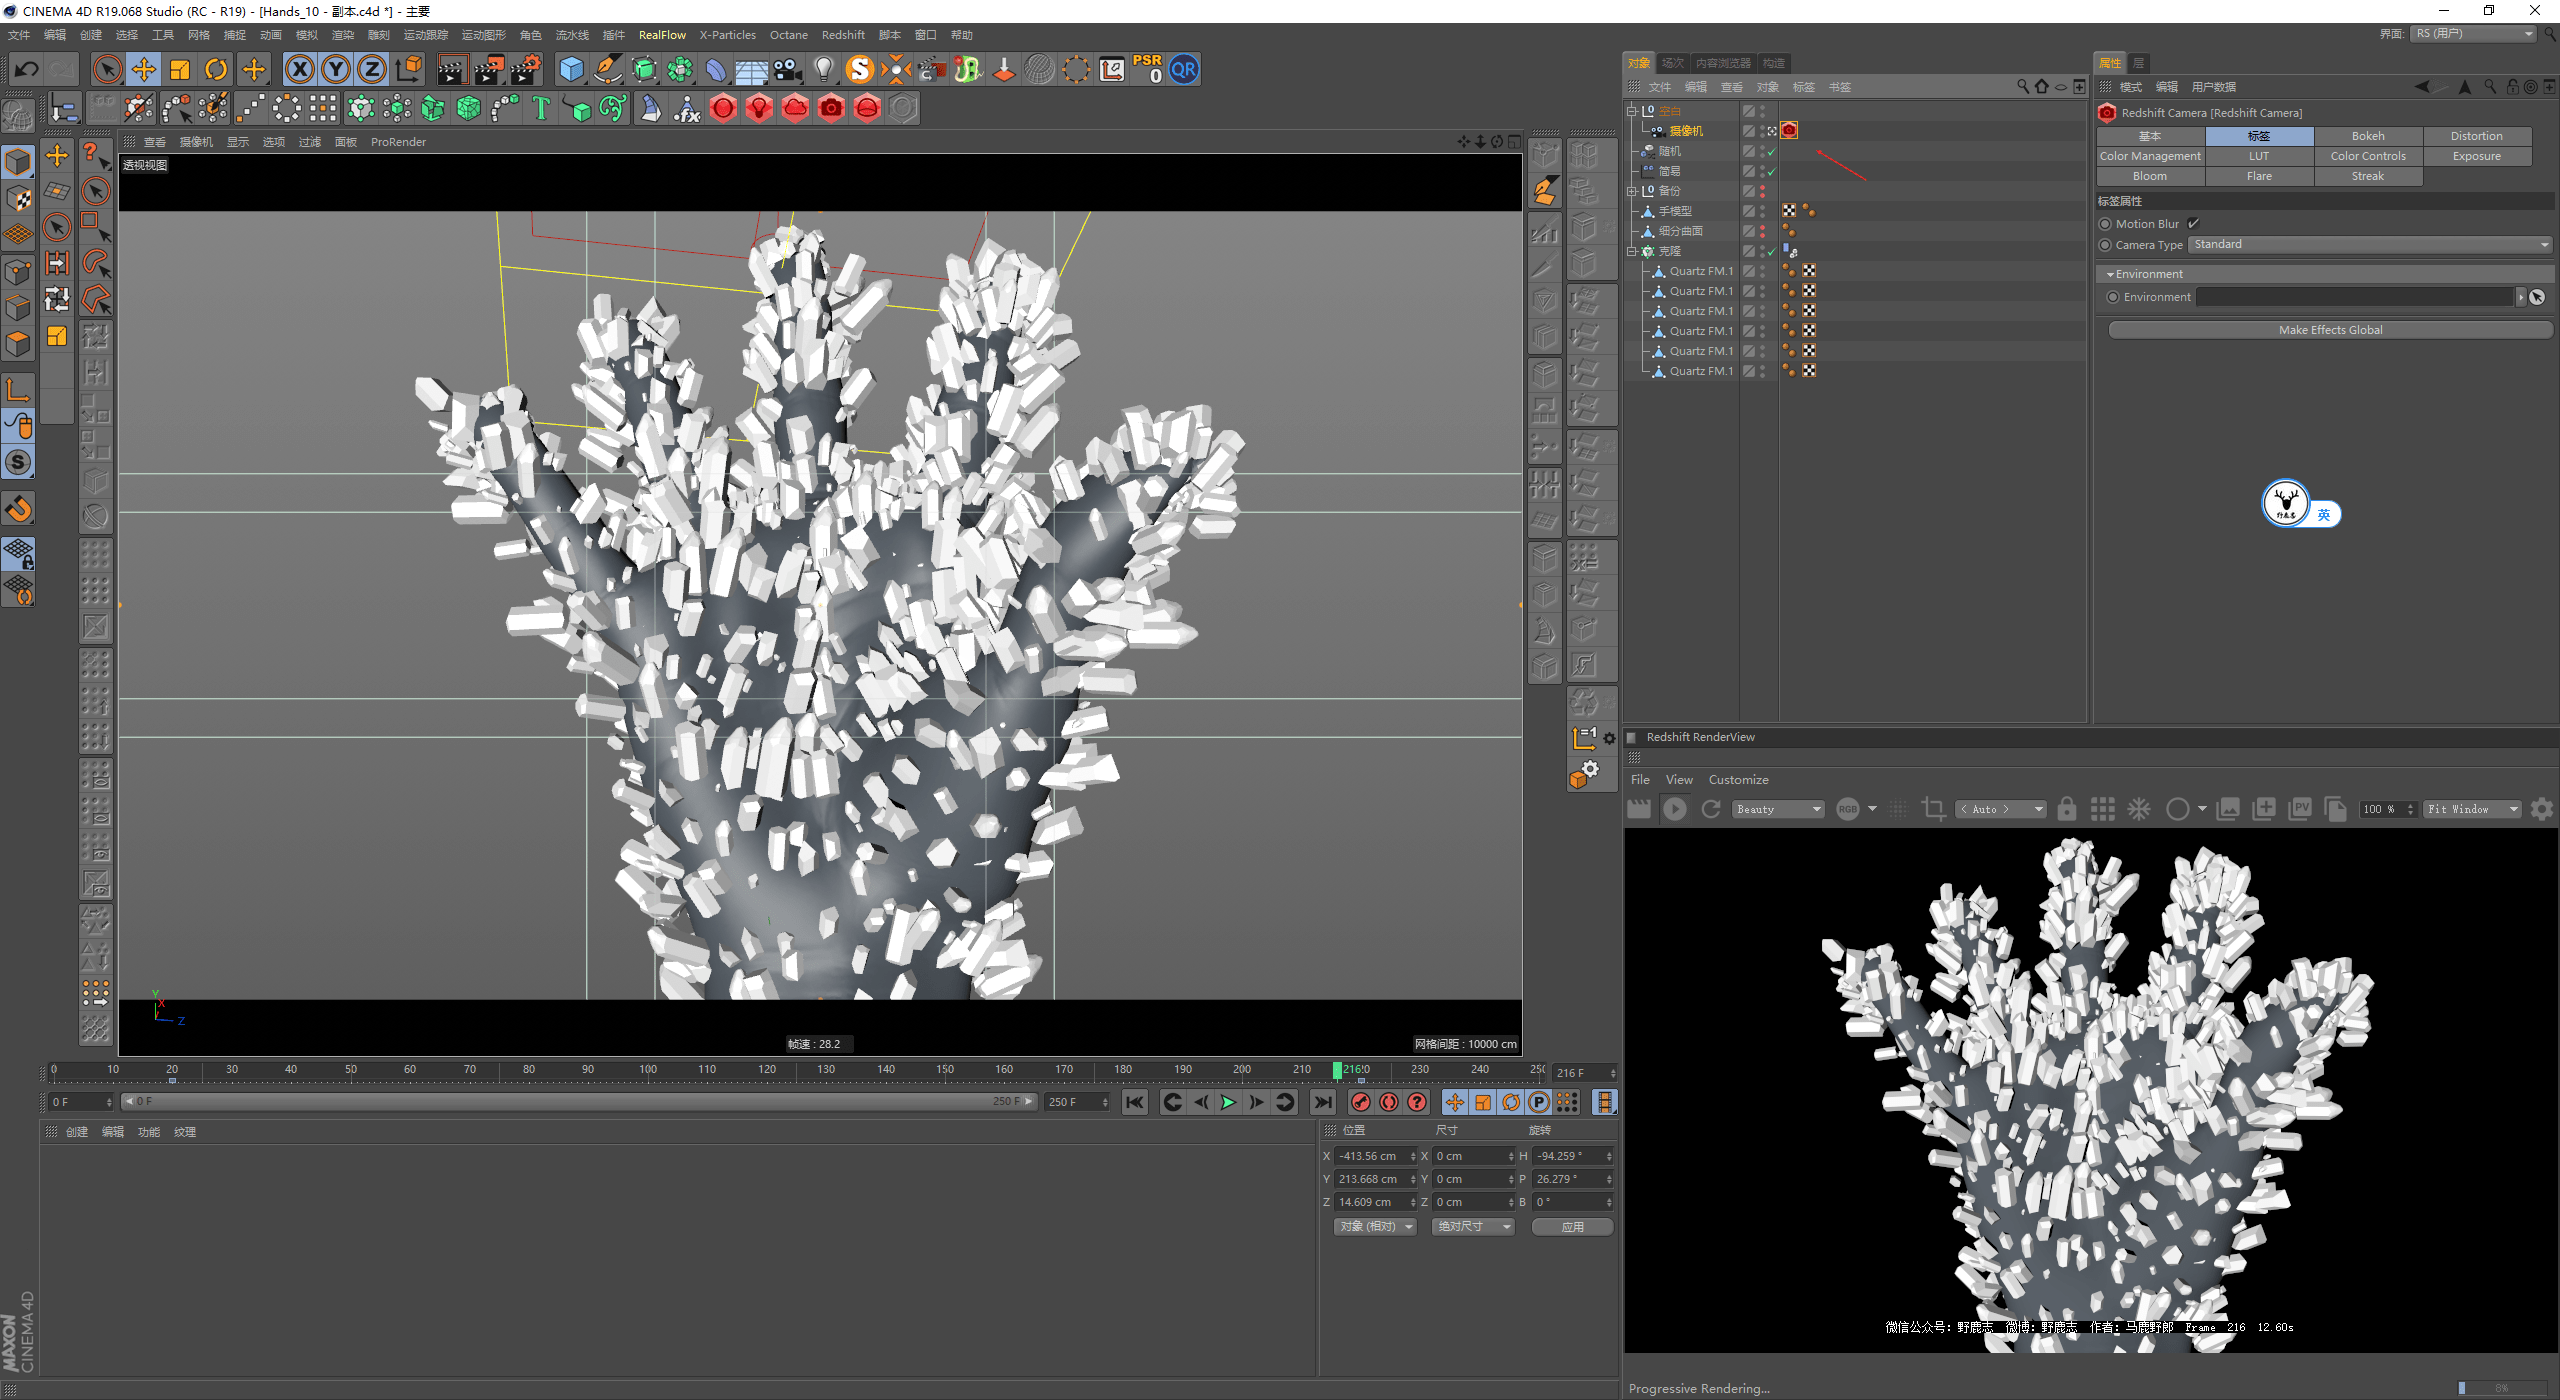The width and height of the screenshot is (2560, 1400).
Task: Click the crop region icon in RenderView
Action: [1933, 809]
